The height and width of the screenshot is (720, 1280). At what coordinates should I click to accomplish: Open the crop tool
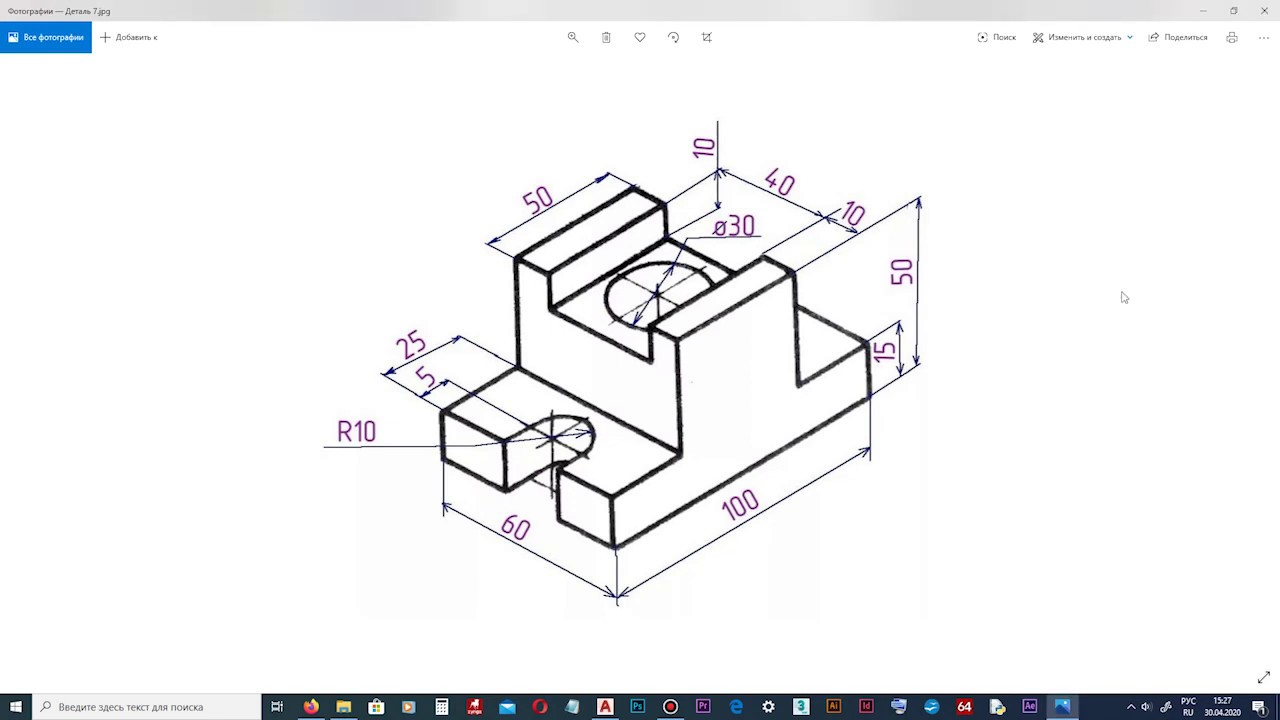tap(707, 37)
